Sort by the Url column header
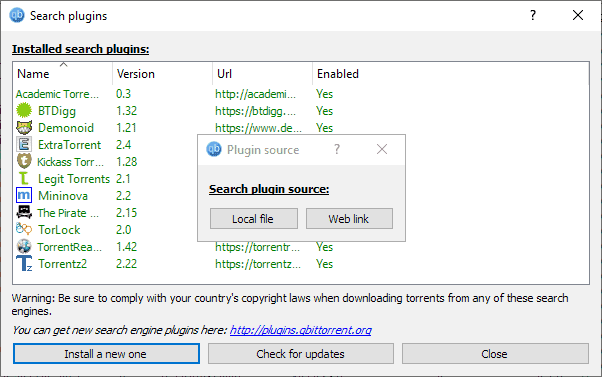 point(262,74)
